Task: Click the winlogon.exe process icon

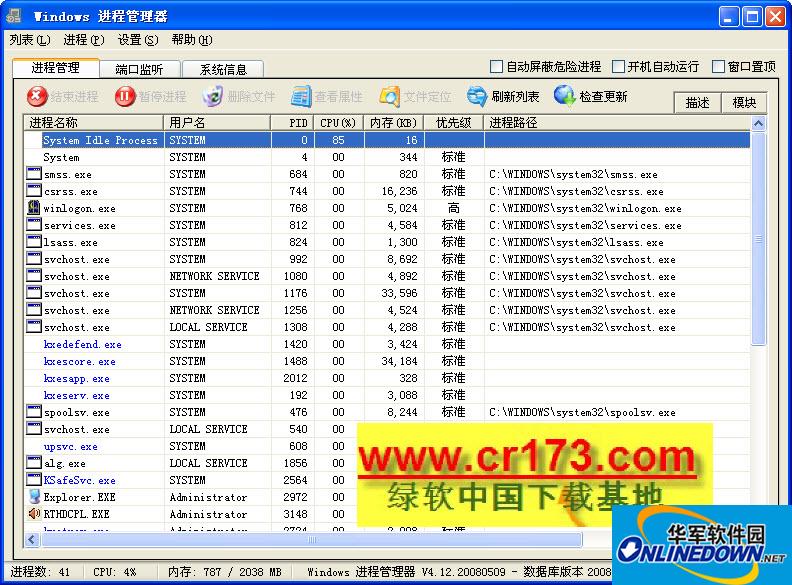Action: click(x=34, y=208)
